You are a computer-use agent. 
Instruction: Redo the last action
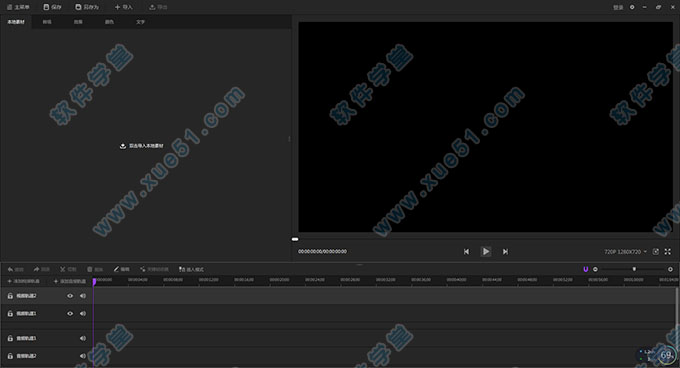(42, 270)
